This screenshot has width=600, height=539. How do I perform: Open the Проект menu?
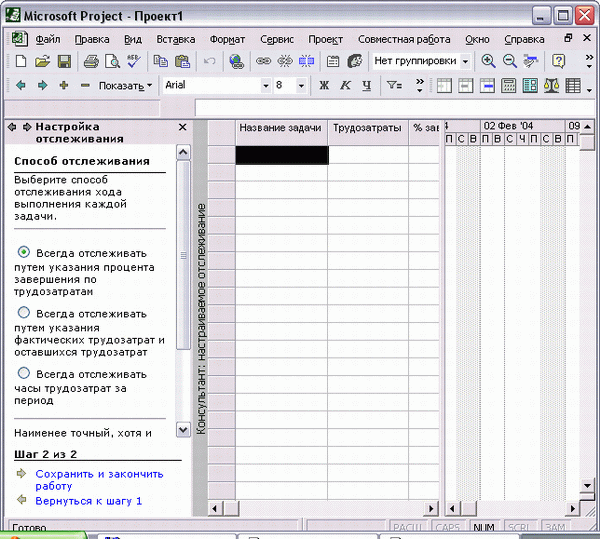coord(326,39)
